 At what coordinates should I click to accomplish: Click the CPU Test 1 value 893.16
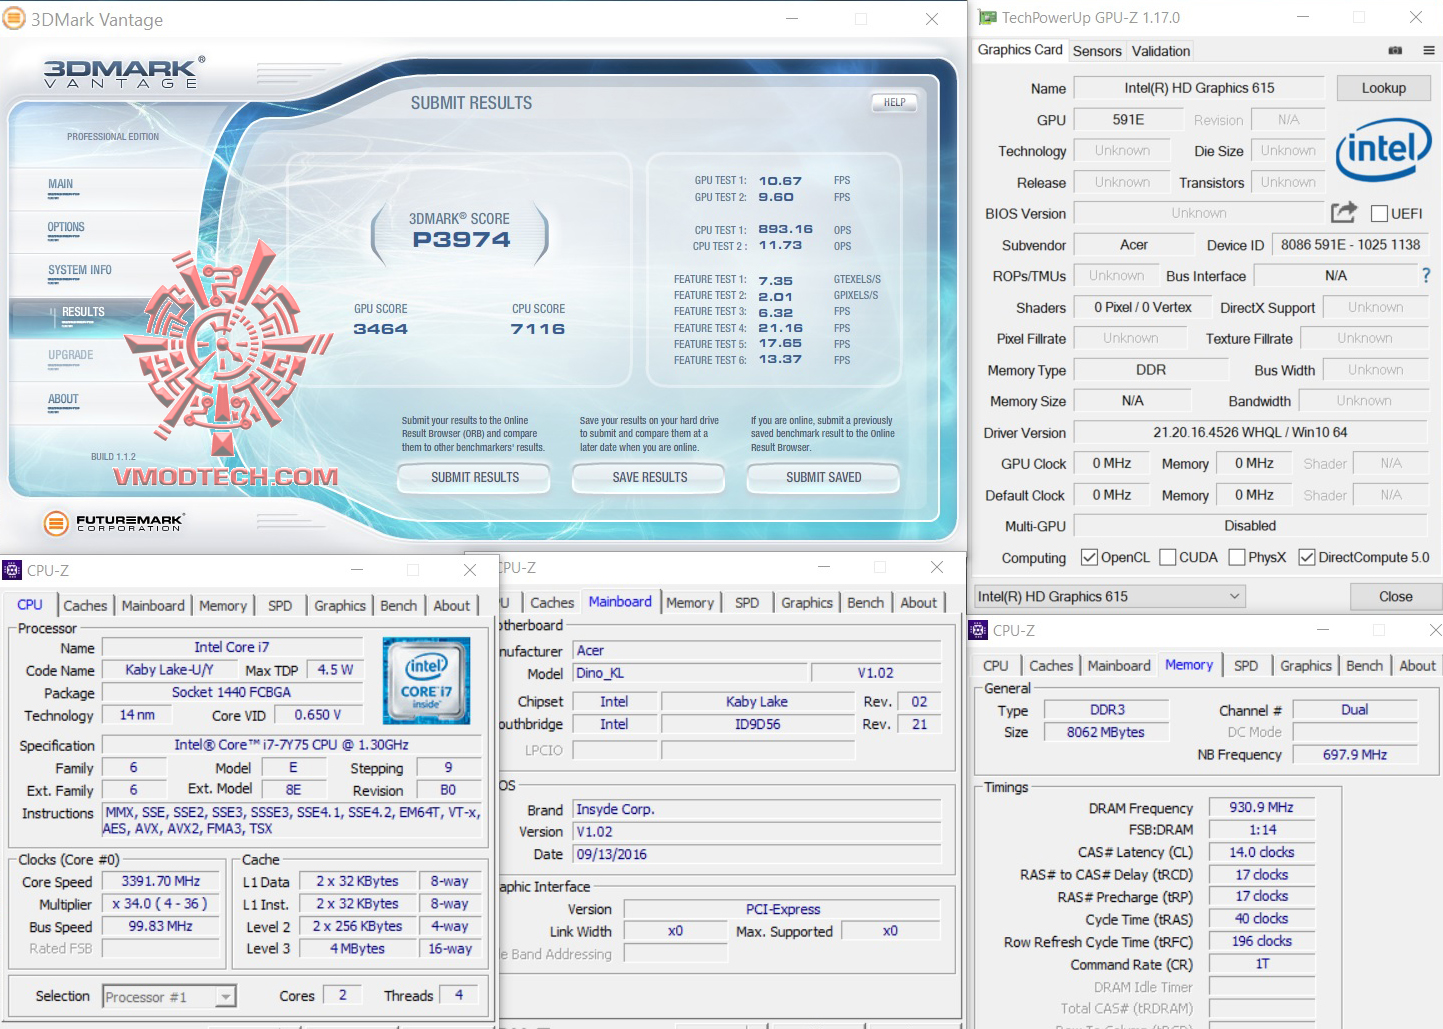(x=785, y=229)
